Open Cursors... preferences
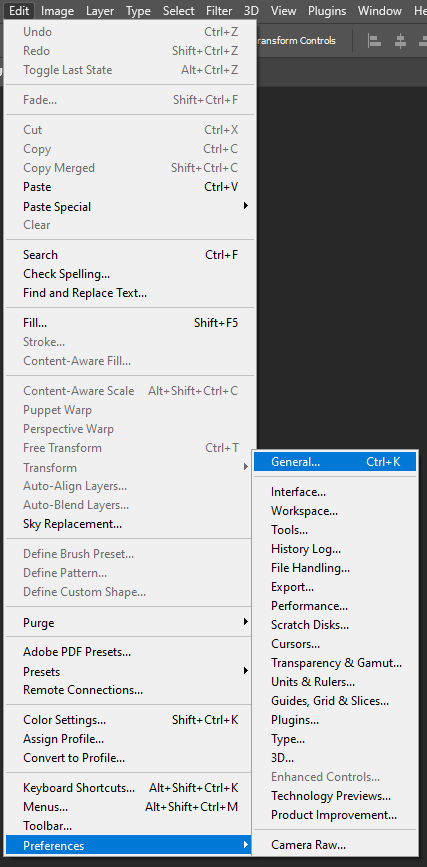Viewport: 427px width, 867px height. (x=335, y=644)
